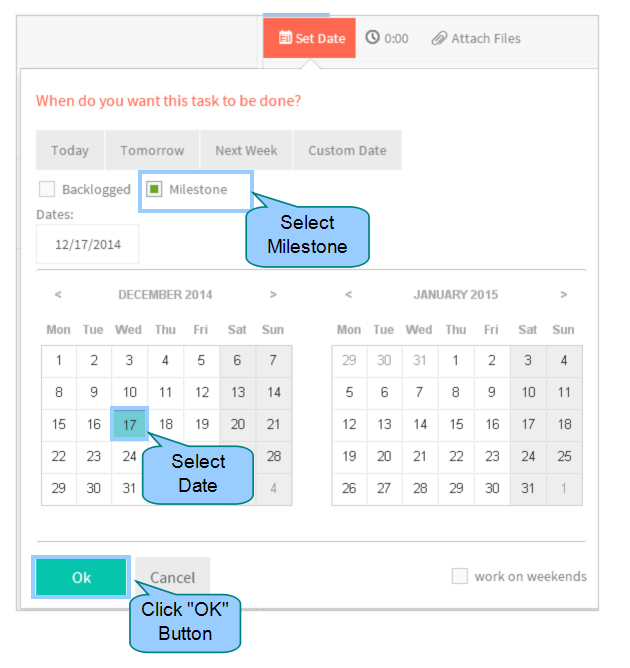Choose the Tomorrow date option
The width and height of the screenshot is (630, 668).
pos(152,150)
